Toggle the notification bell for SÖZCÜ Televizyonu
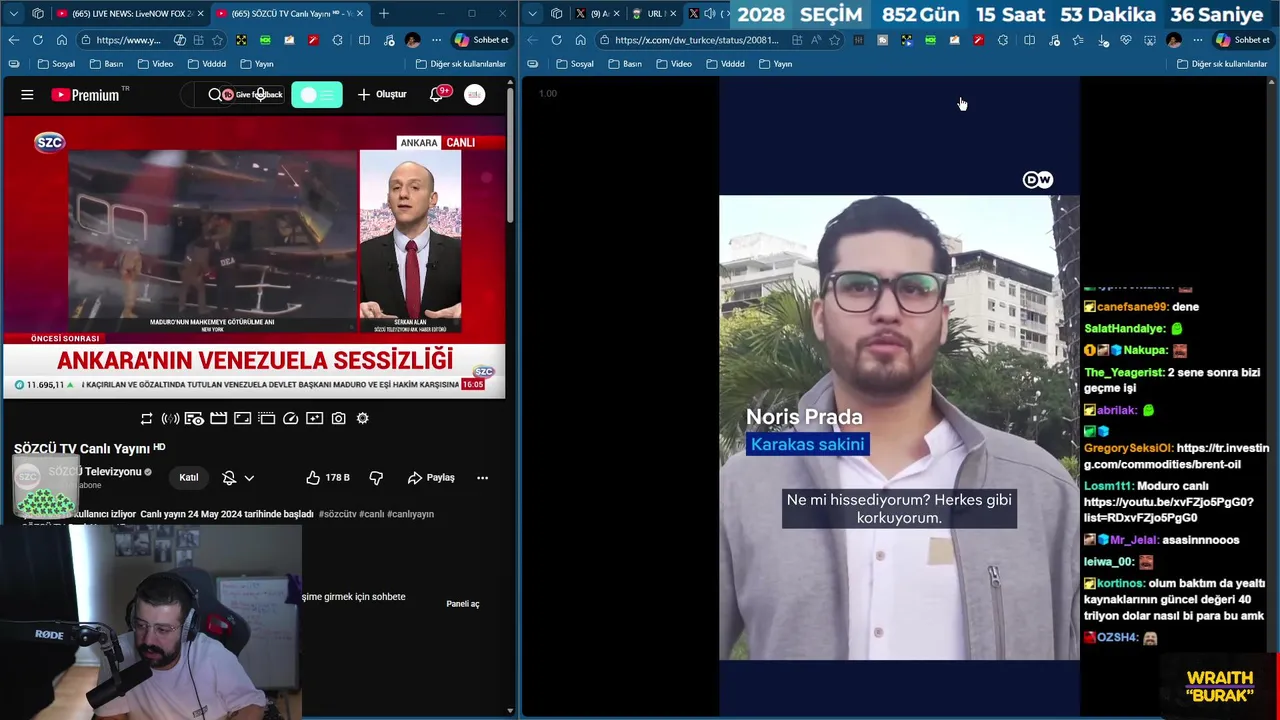 click(229, 478)
